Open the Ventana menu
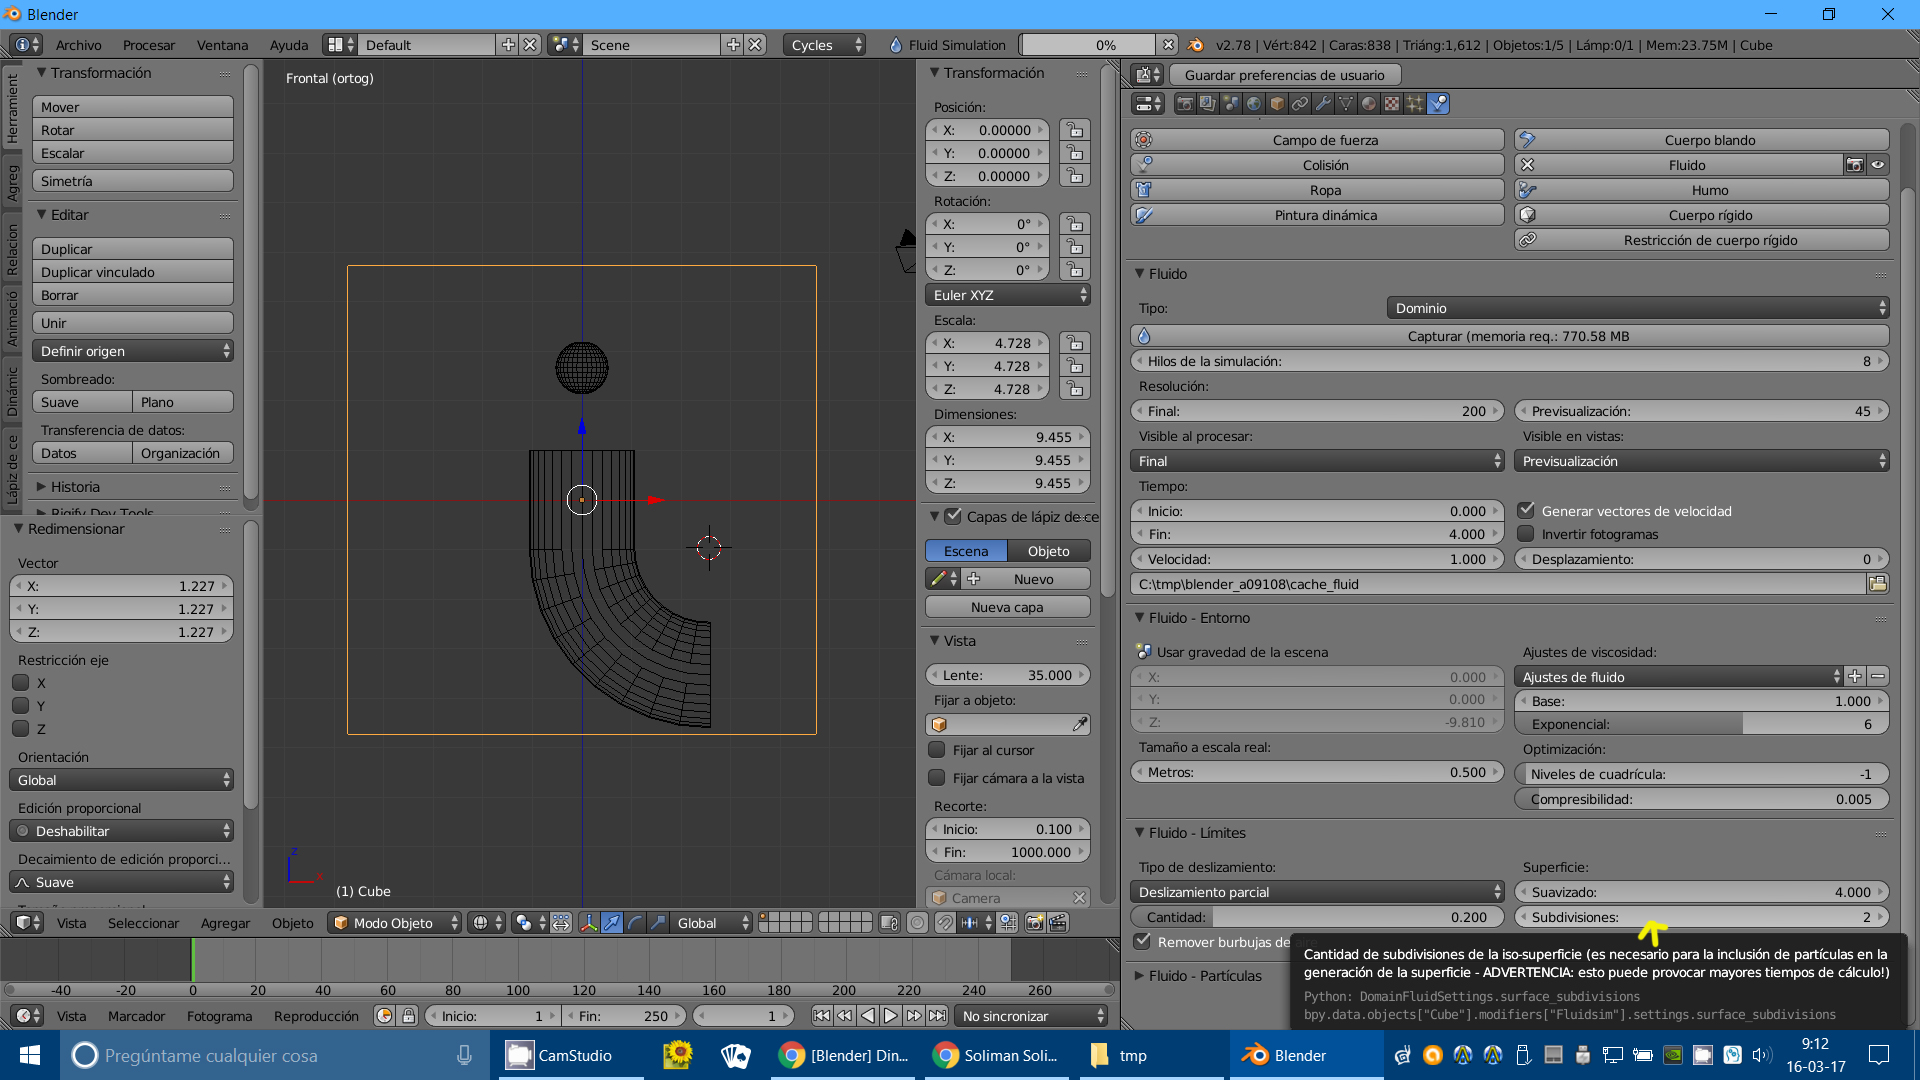This screenshot has height=1080, width=1920. [x=222, y=45]
